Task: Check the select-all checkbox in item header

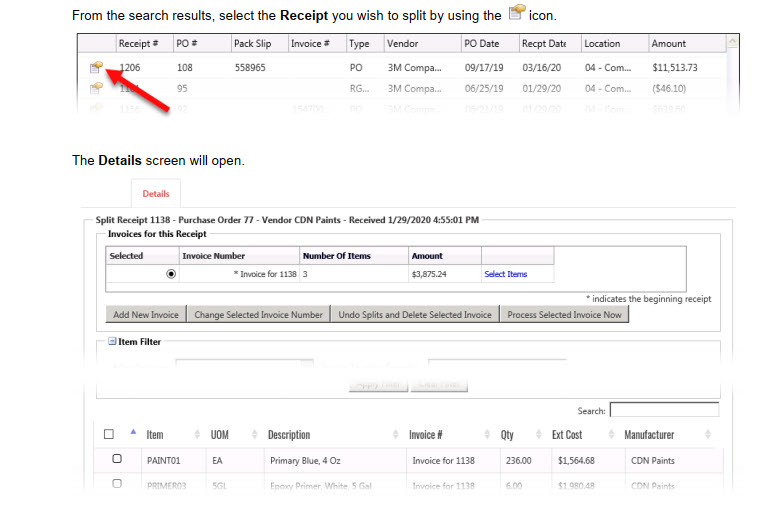Action: (x=109, y=435)
